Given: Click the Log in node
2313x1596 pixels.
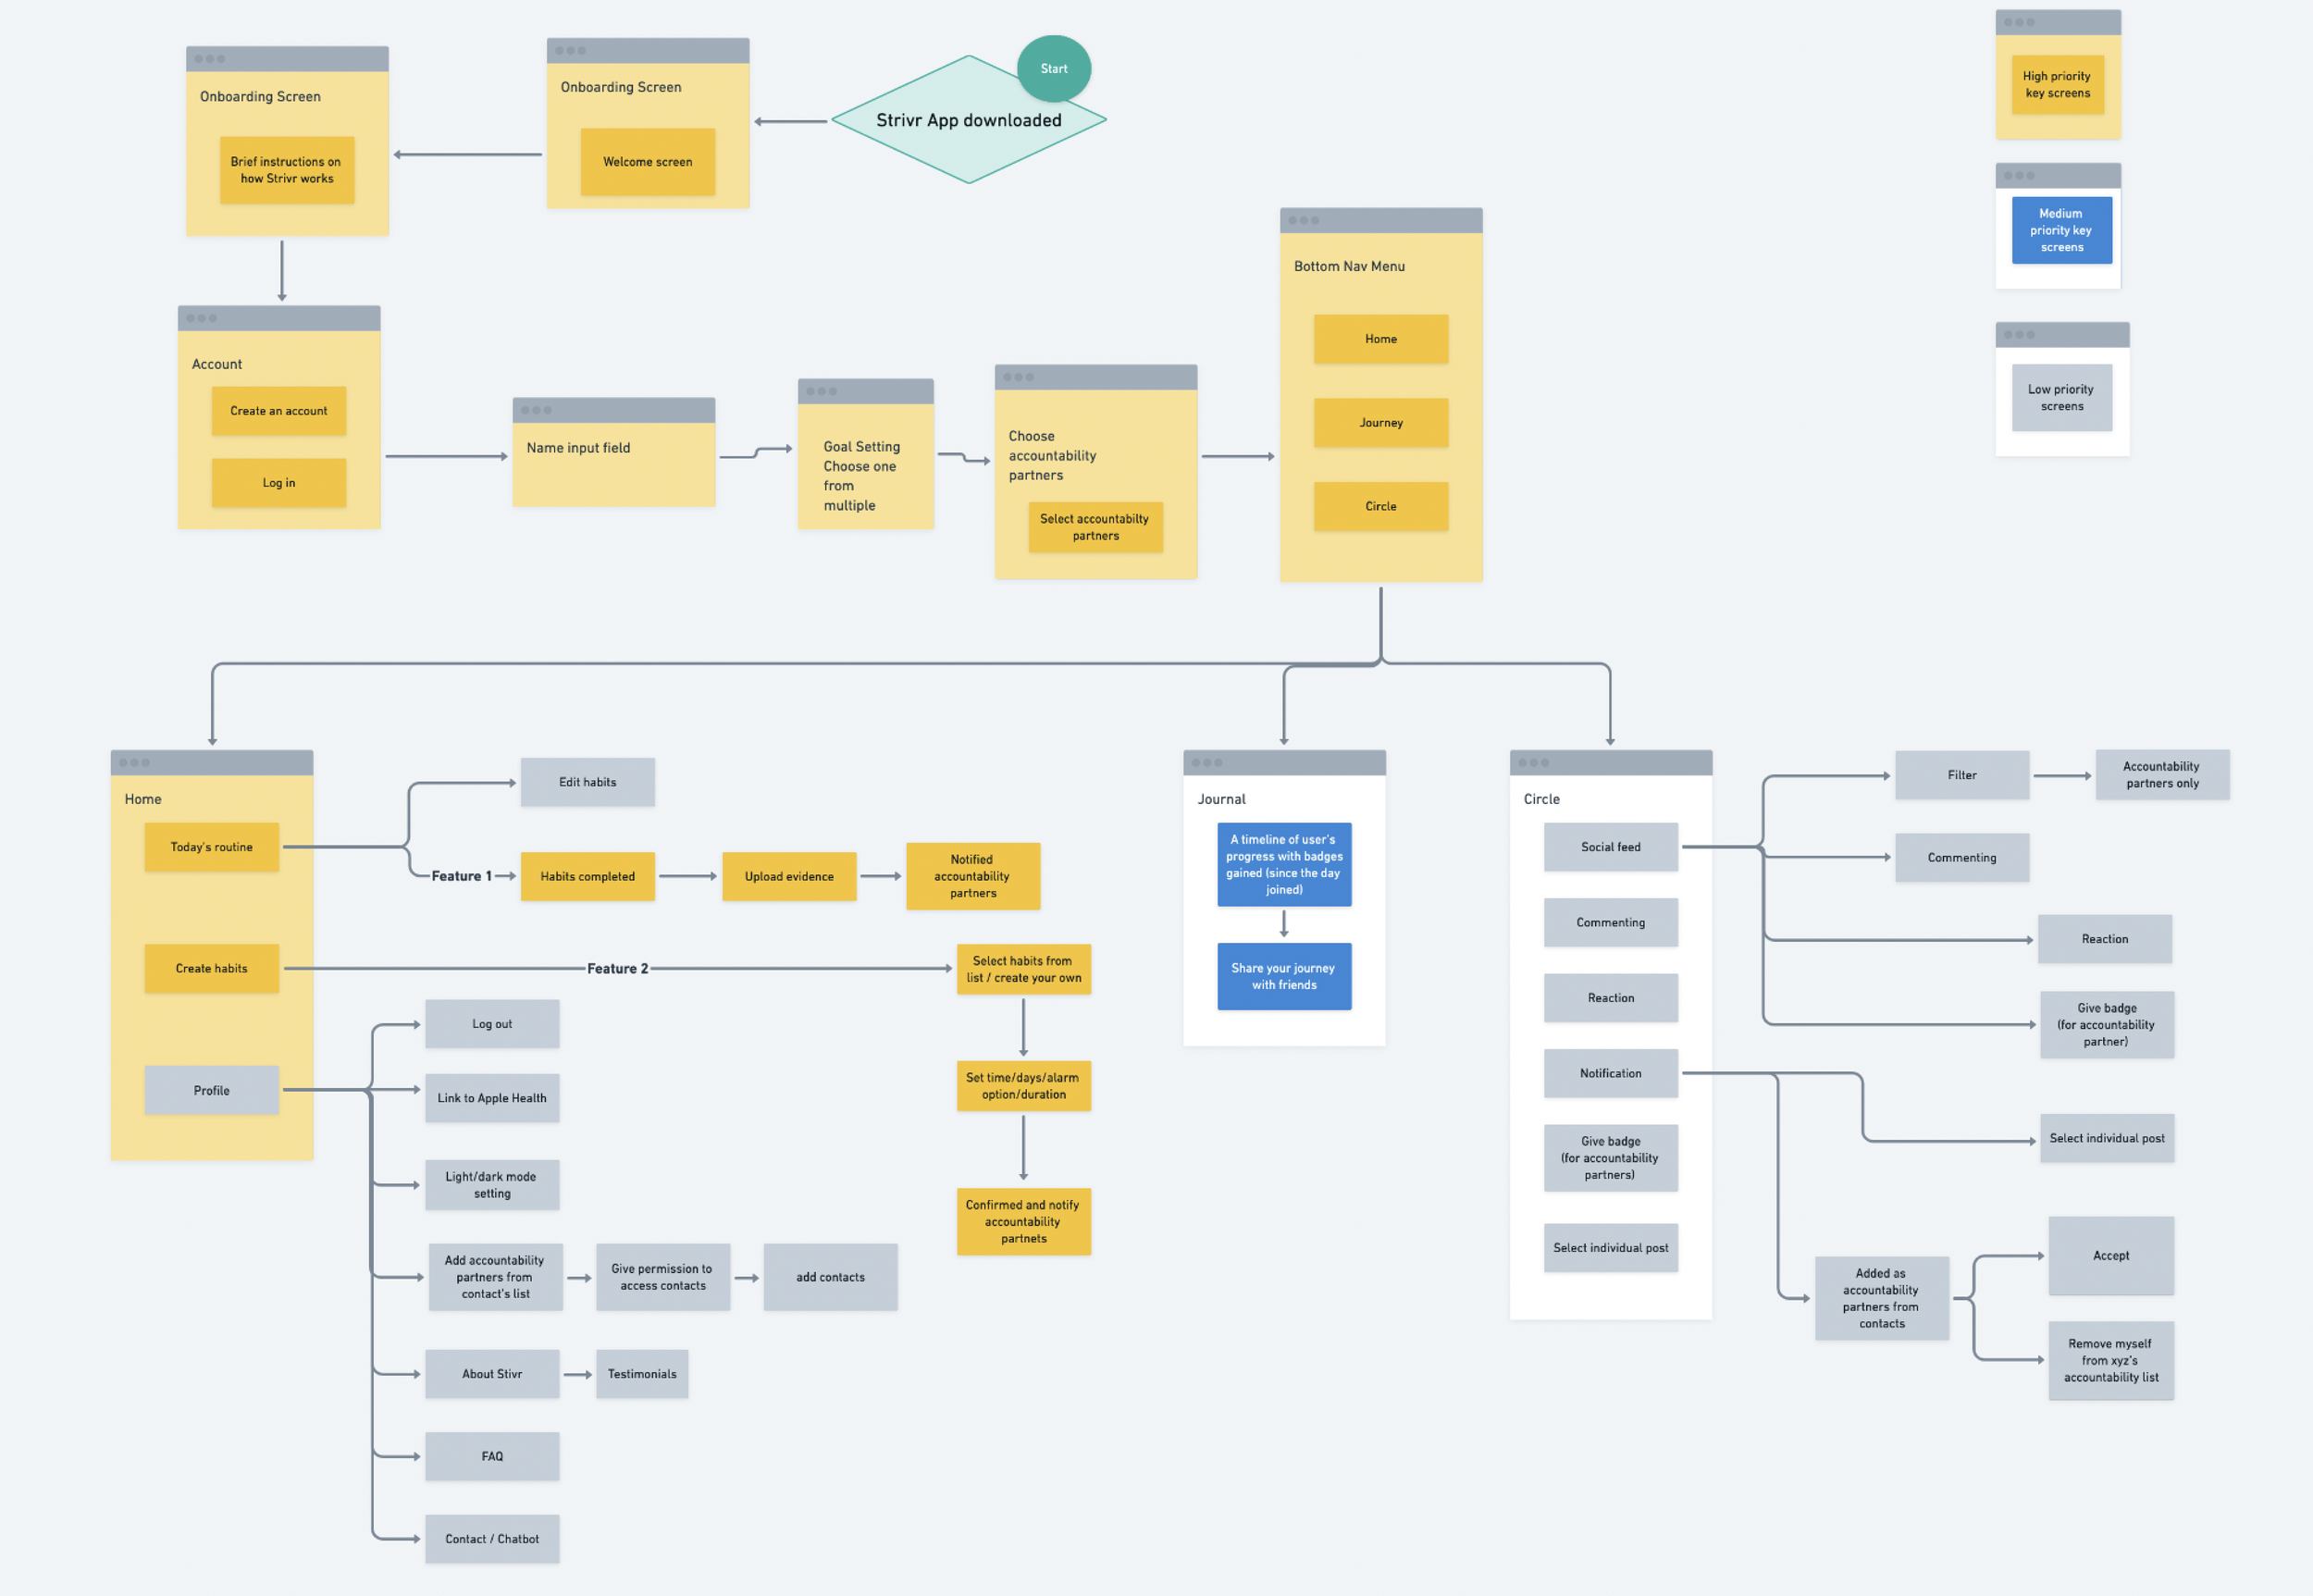Looking at the screenshot, I should pyautogui.click(x=278, y=483).
